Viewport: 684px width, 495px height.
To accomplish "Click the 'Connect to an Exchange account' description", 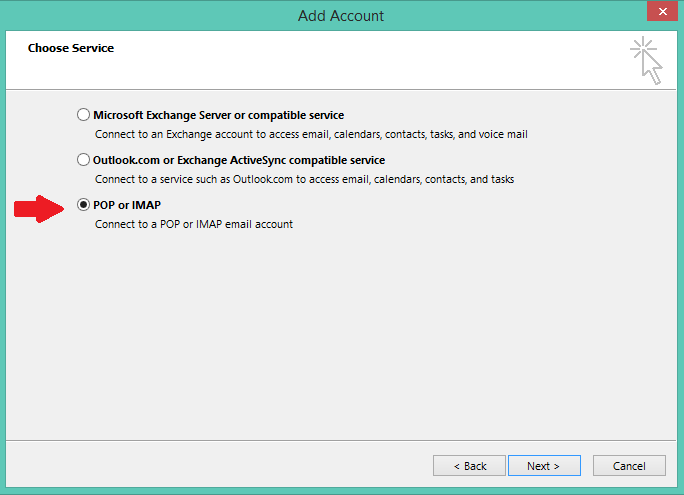I will (x=311, y=134).
